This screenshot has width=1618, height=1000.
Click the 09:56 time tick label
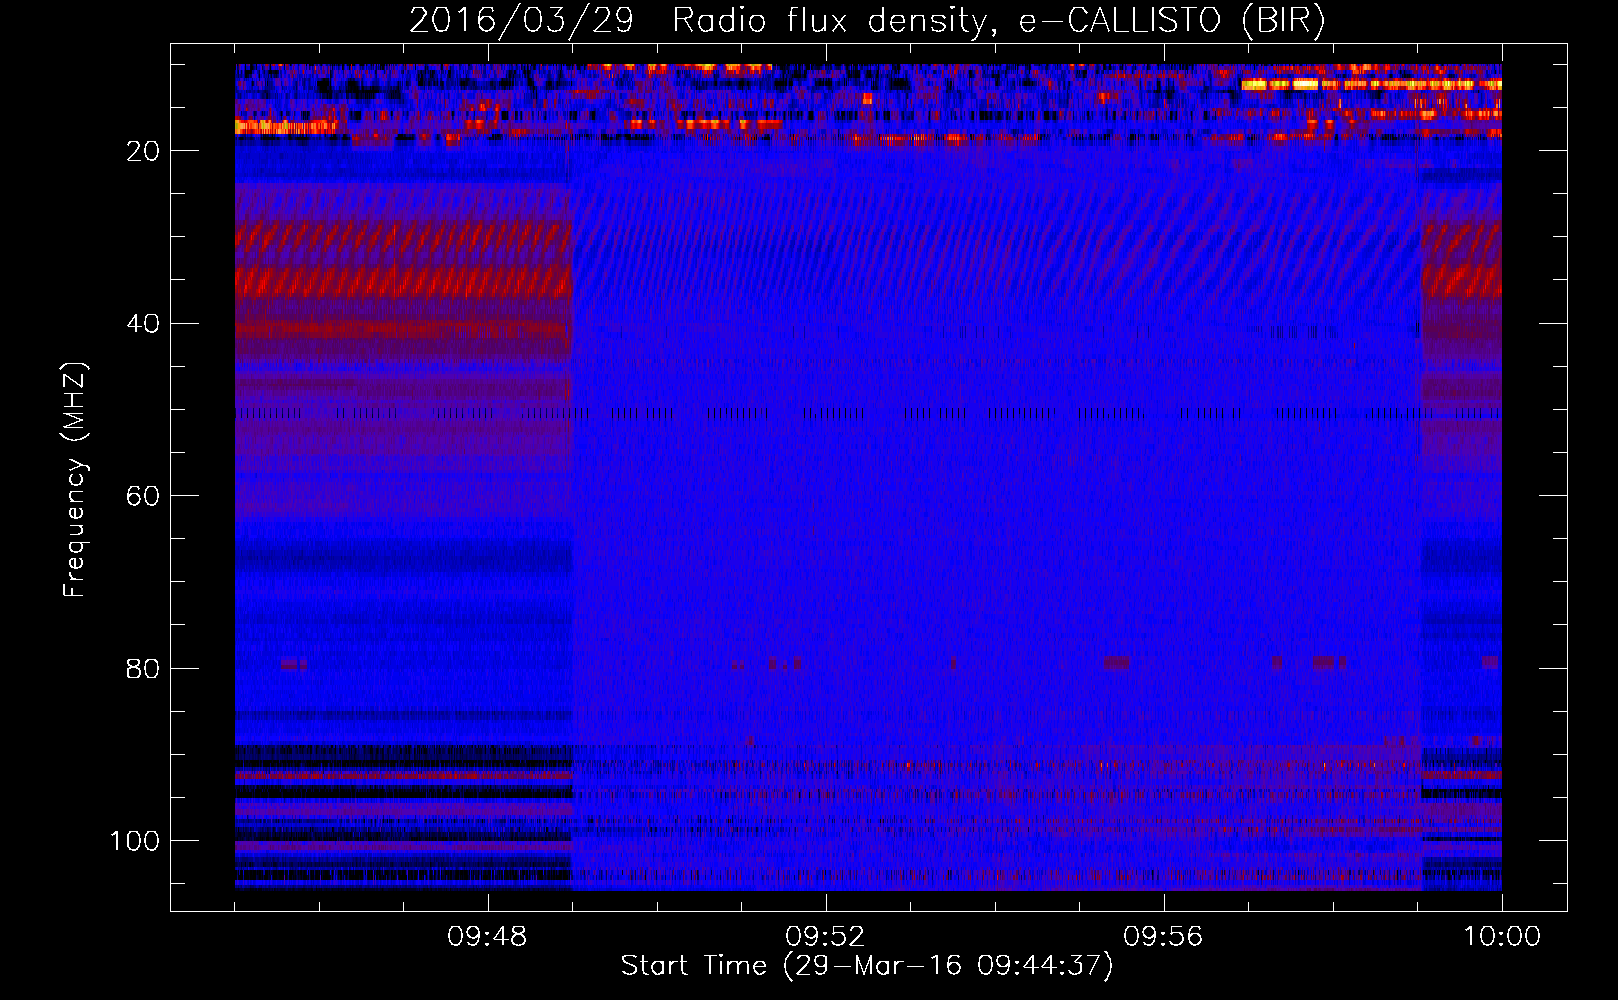(1163, 937)
